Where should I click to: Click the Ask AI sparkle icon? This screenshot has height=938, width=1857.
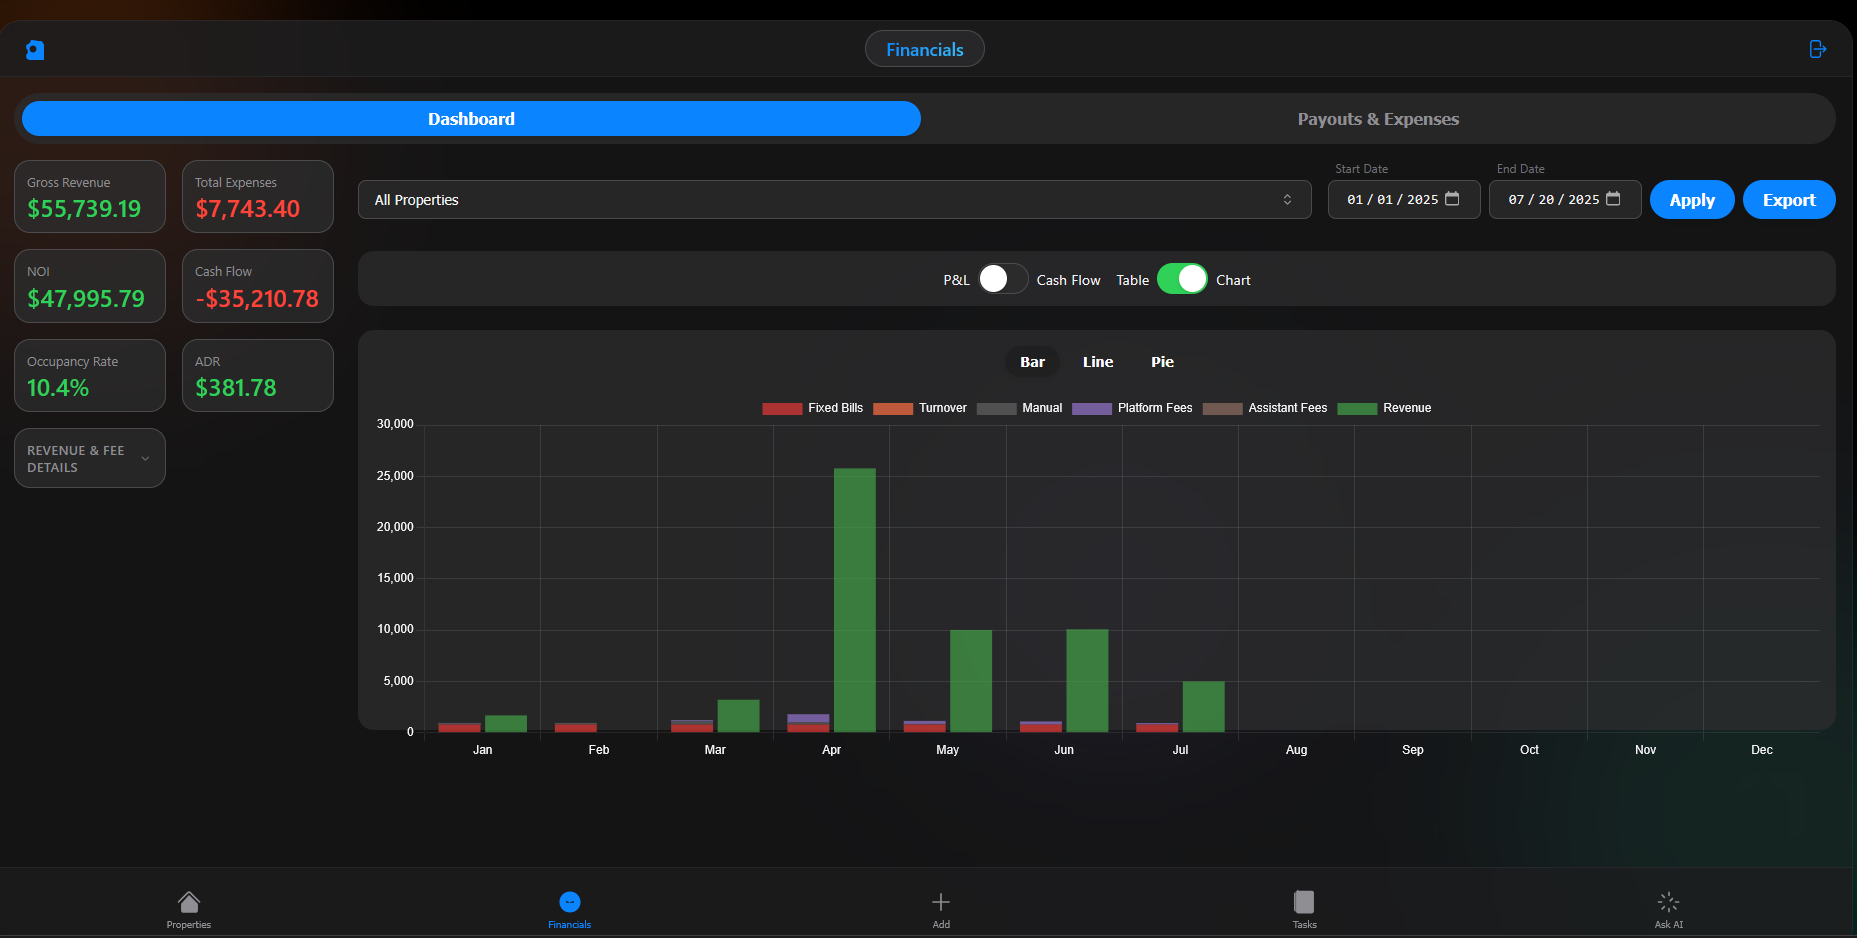tap(1667, 901)
